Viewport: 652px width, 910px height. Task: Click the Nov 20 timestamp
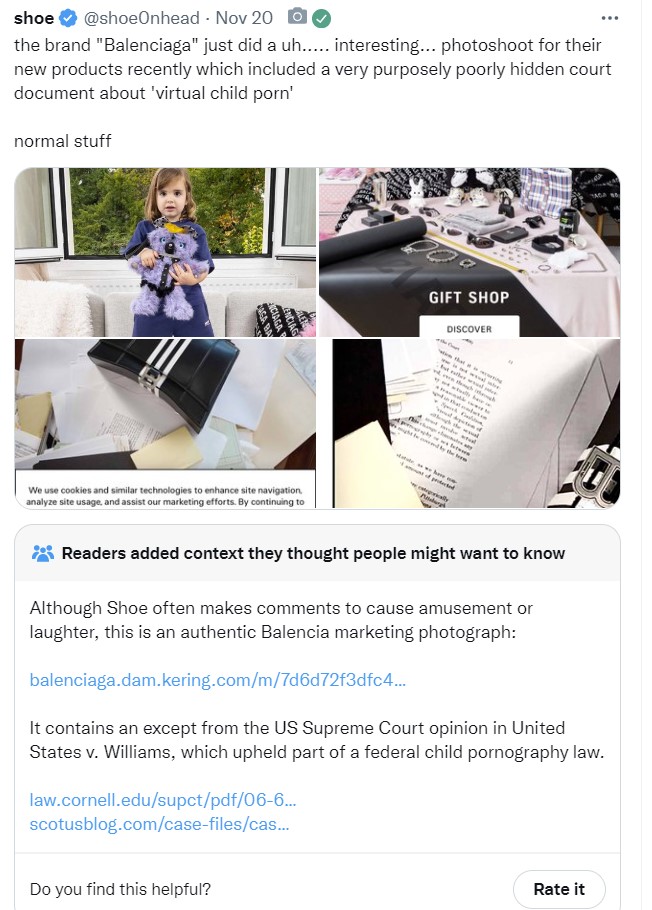tap(244, 18)
